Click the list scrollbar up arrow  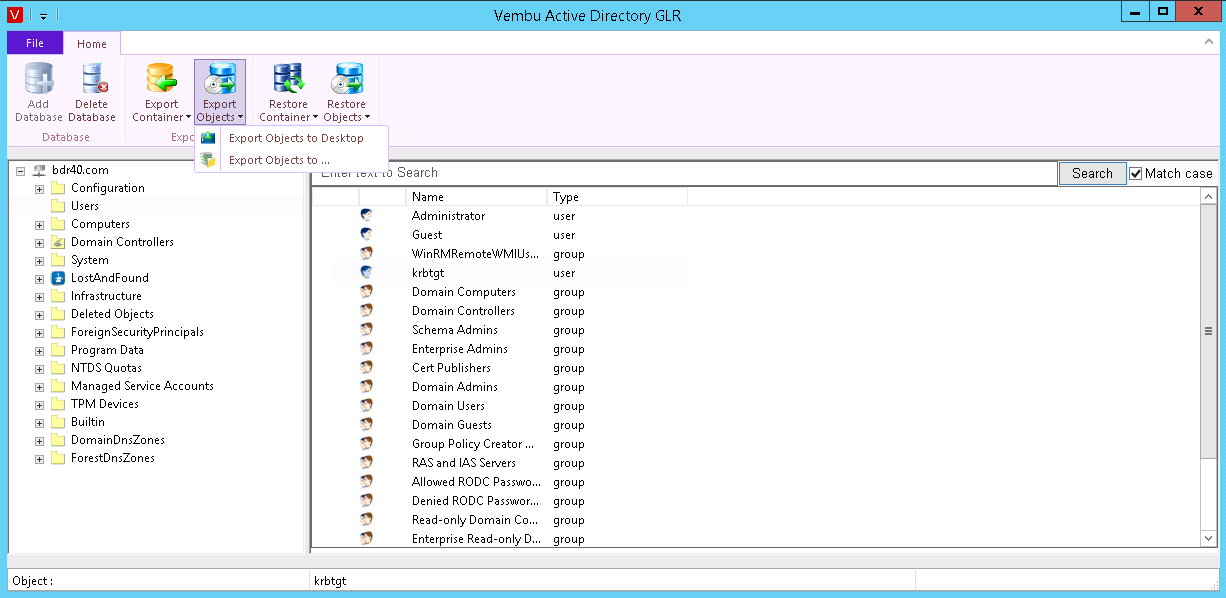pos(1209,197)
